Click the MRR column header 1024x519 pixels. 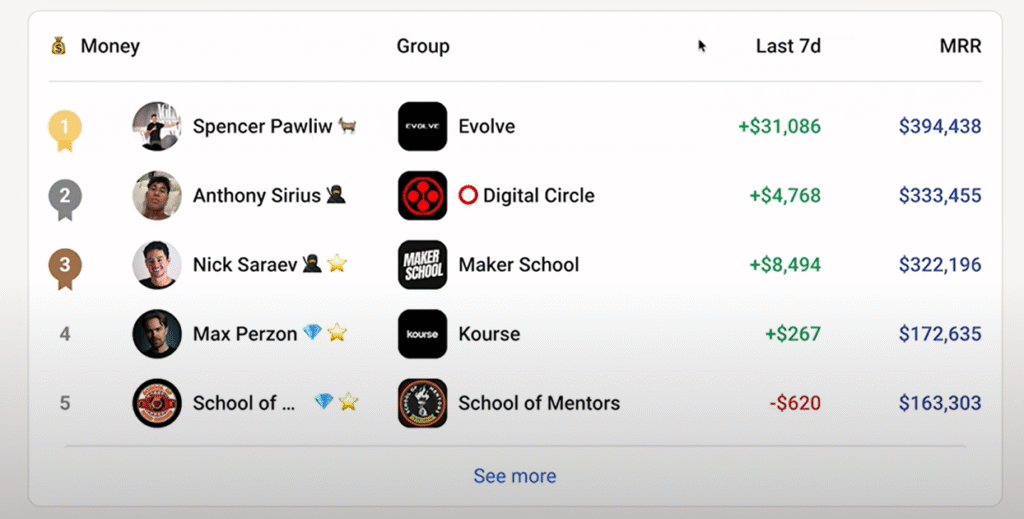(x=961, y=46)
